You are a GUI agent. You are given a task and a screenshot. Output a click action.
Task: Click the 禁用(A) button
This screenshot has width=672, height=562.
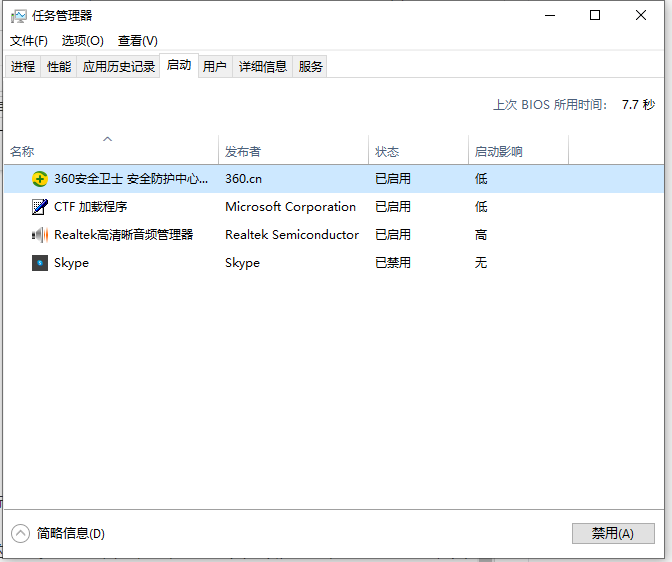pyautogui.click(x=613, y=534)
